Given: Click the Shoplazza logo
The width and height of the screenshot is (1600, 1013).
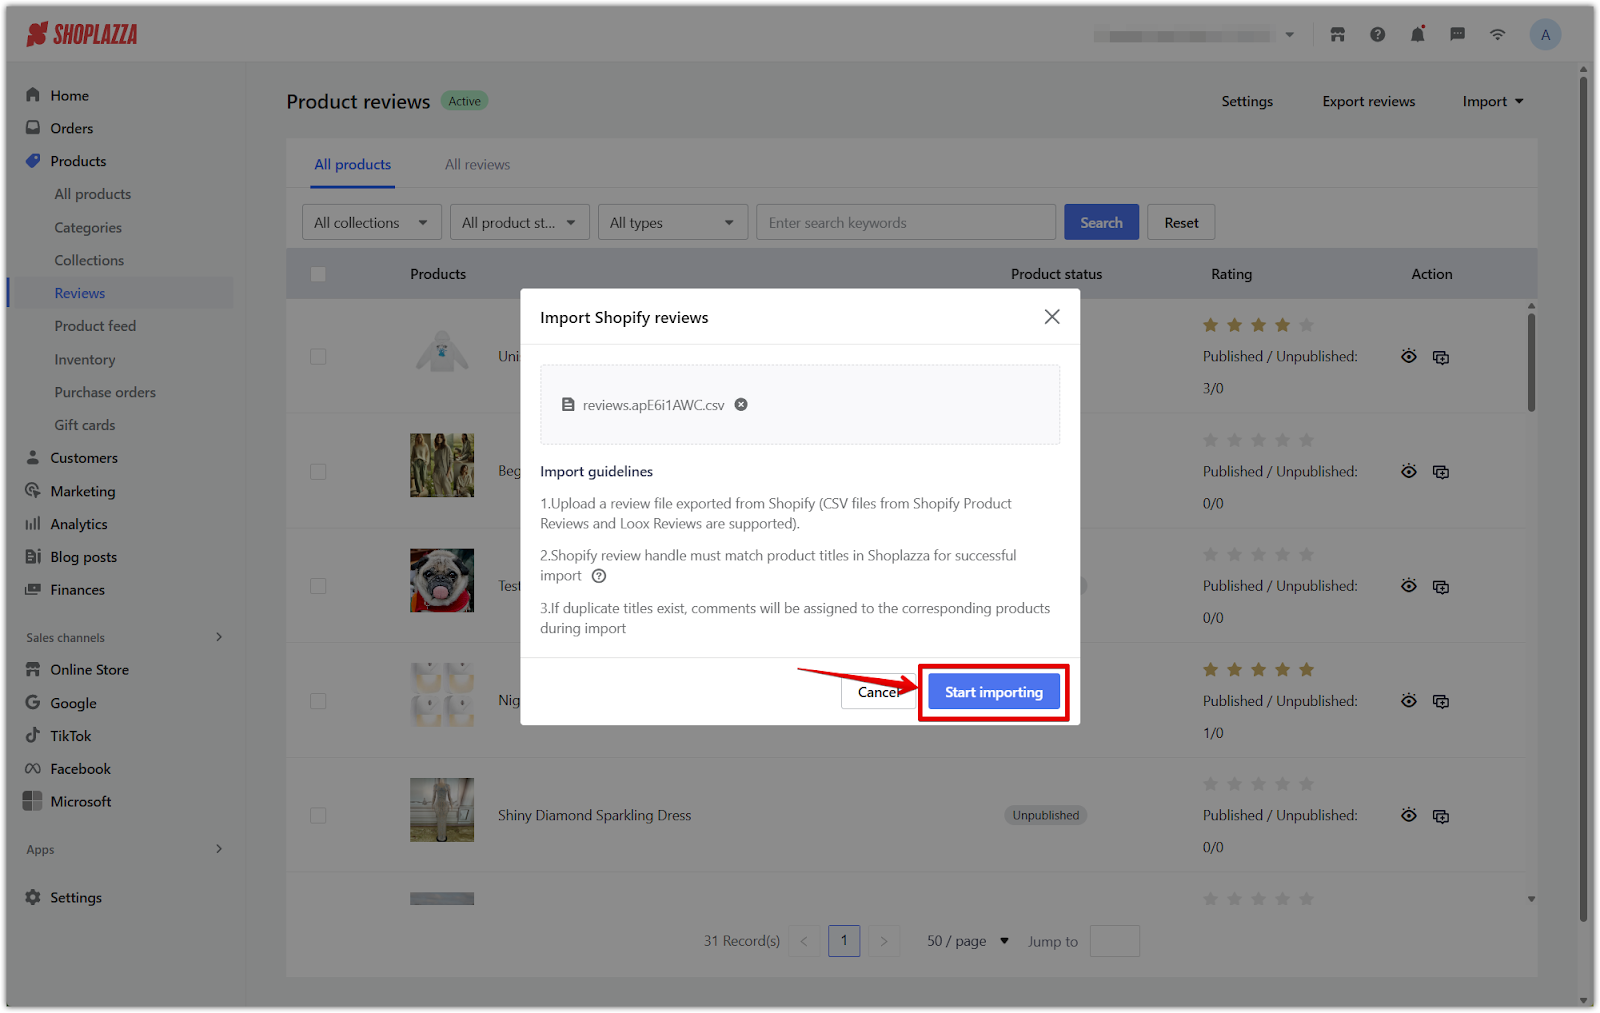Looking at the screenshot, I should [x=82, y=35].
